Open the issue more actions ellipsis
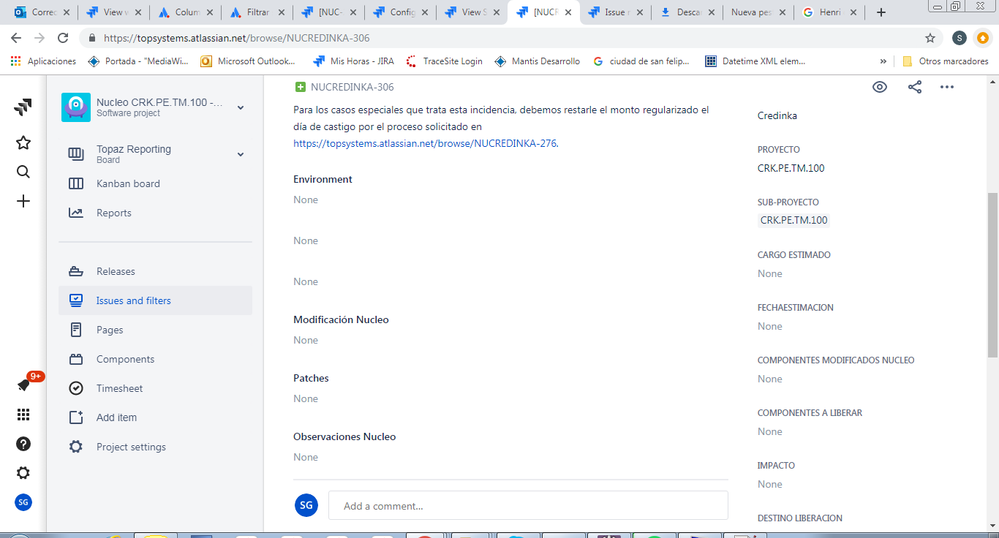The height and width of the screenshot is (538, 999). 947,87
